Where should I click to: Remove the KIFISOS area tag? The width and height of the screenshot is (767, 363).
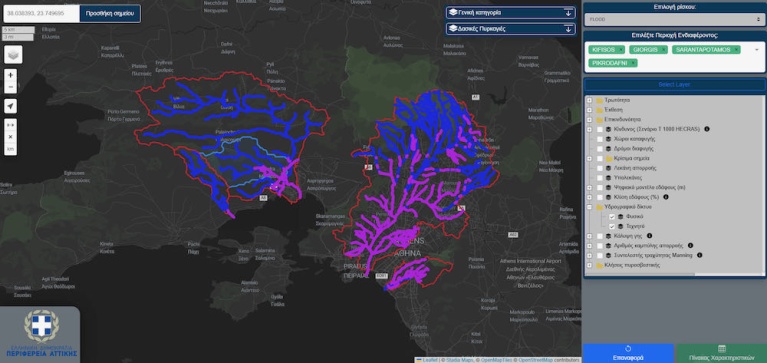point(621,50)
